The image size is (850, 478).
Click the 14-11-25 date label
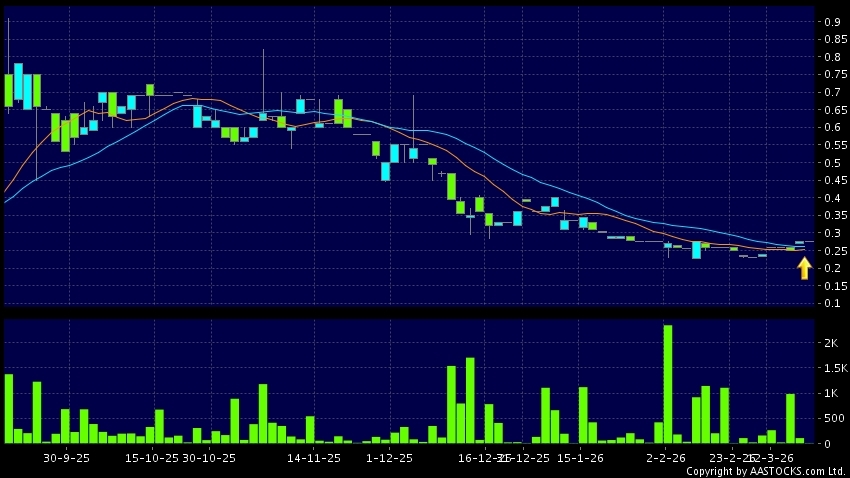click(x=314, y=457)
